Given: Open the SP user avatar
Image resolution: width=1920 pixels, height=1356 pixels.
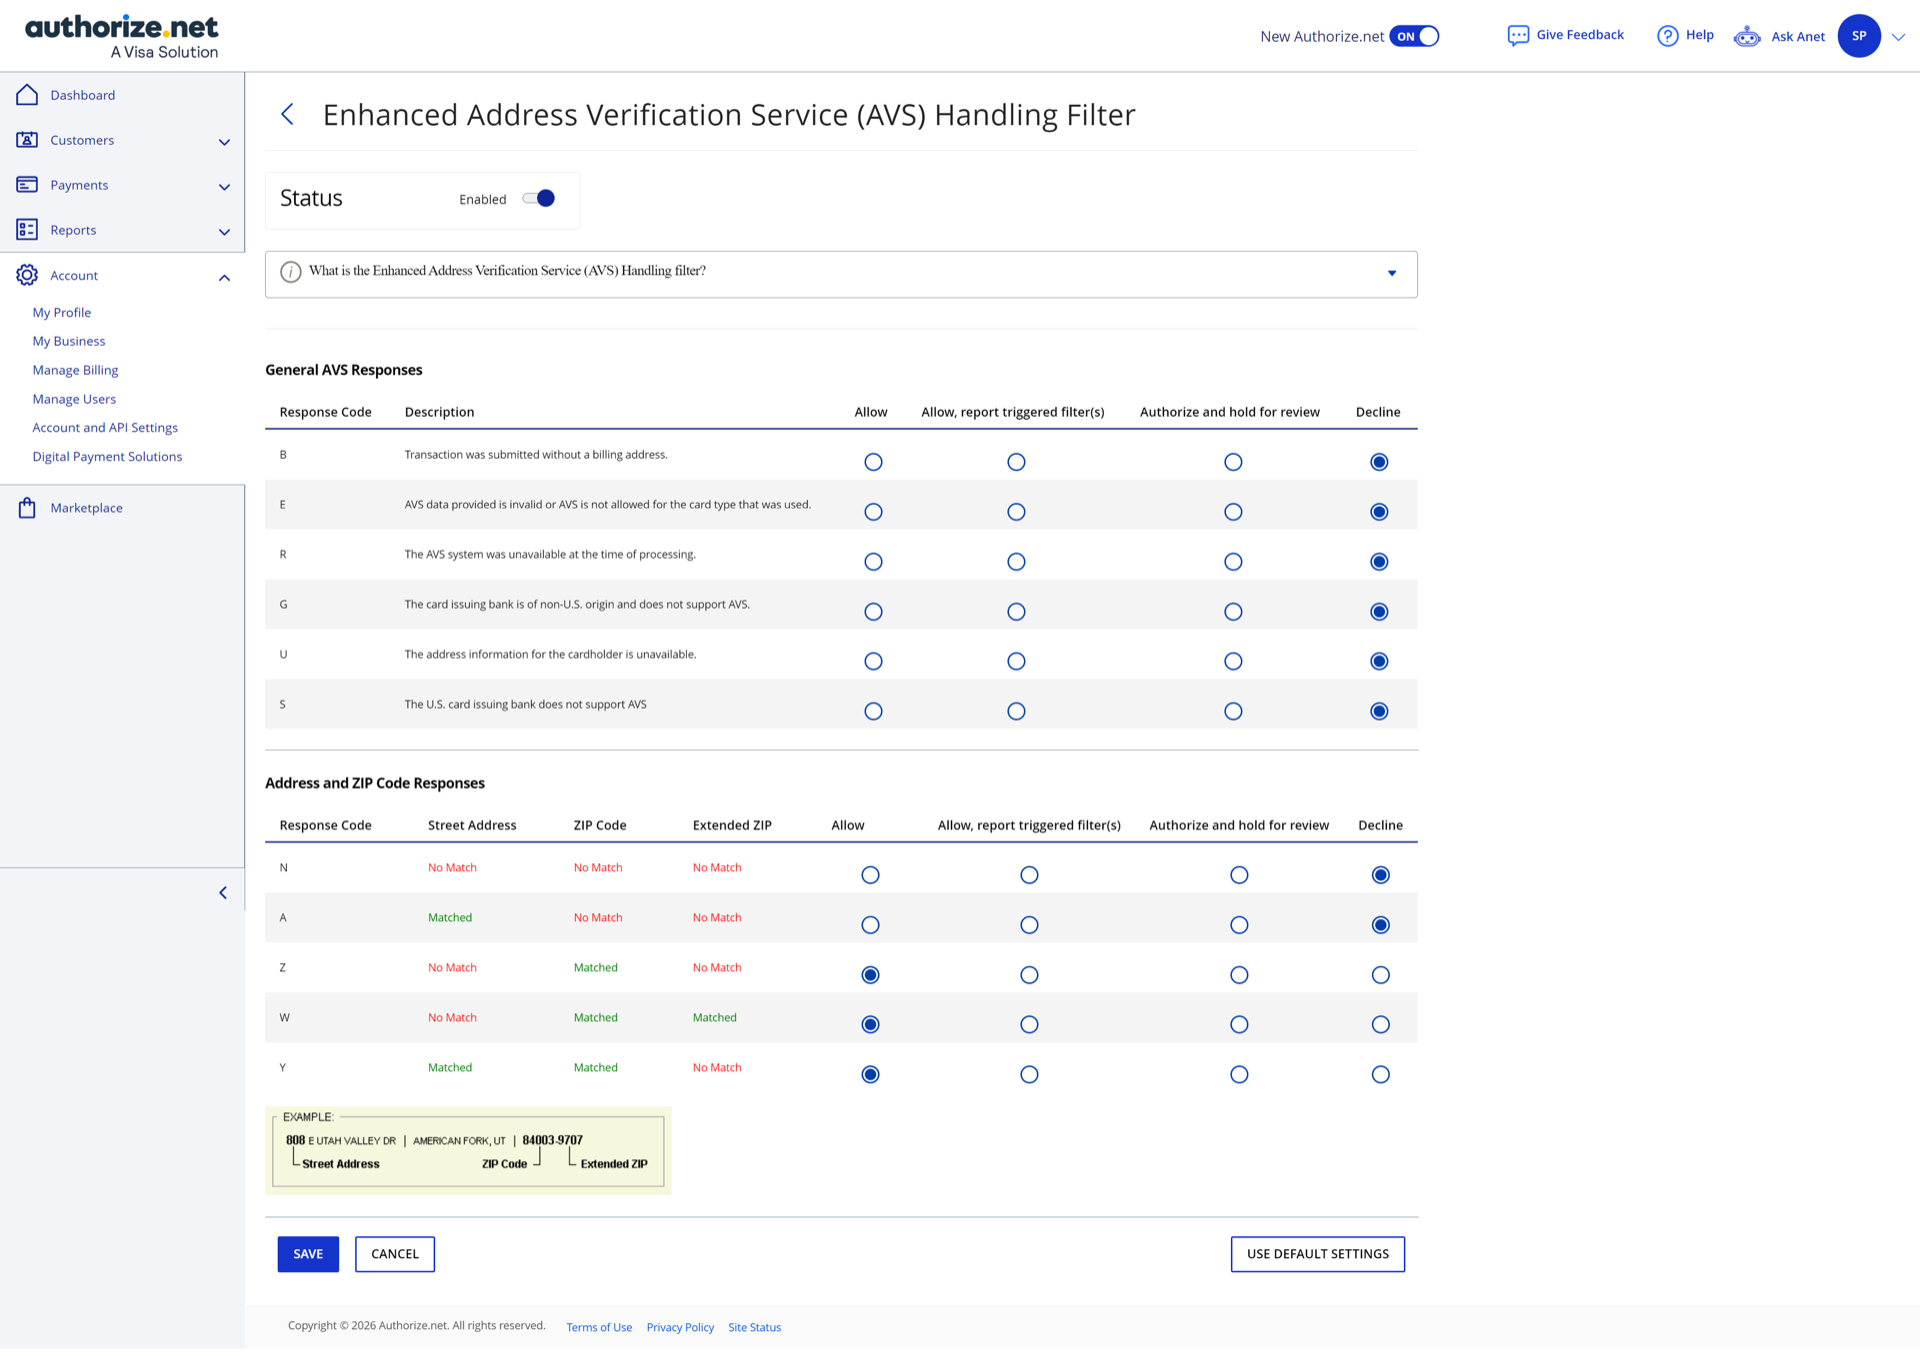Looking at the screenshot, I should tap(1859, 36).
